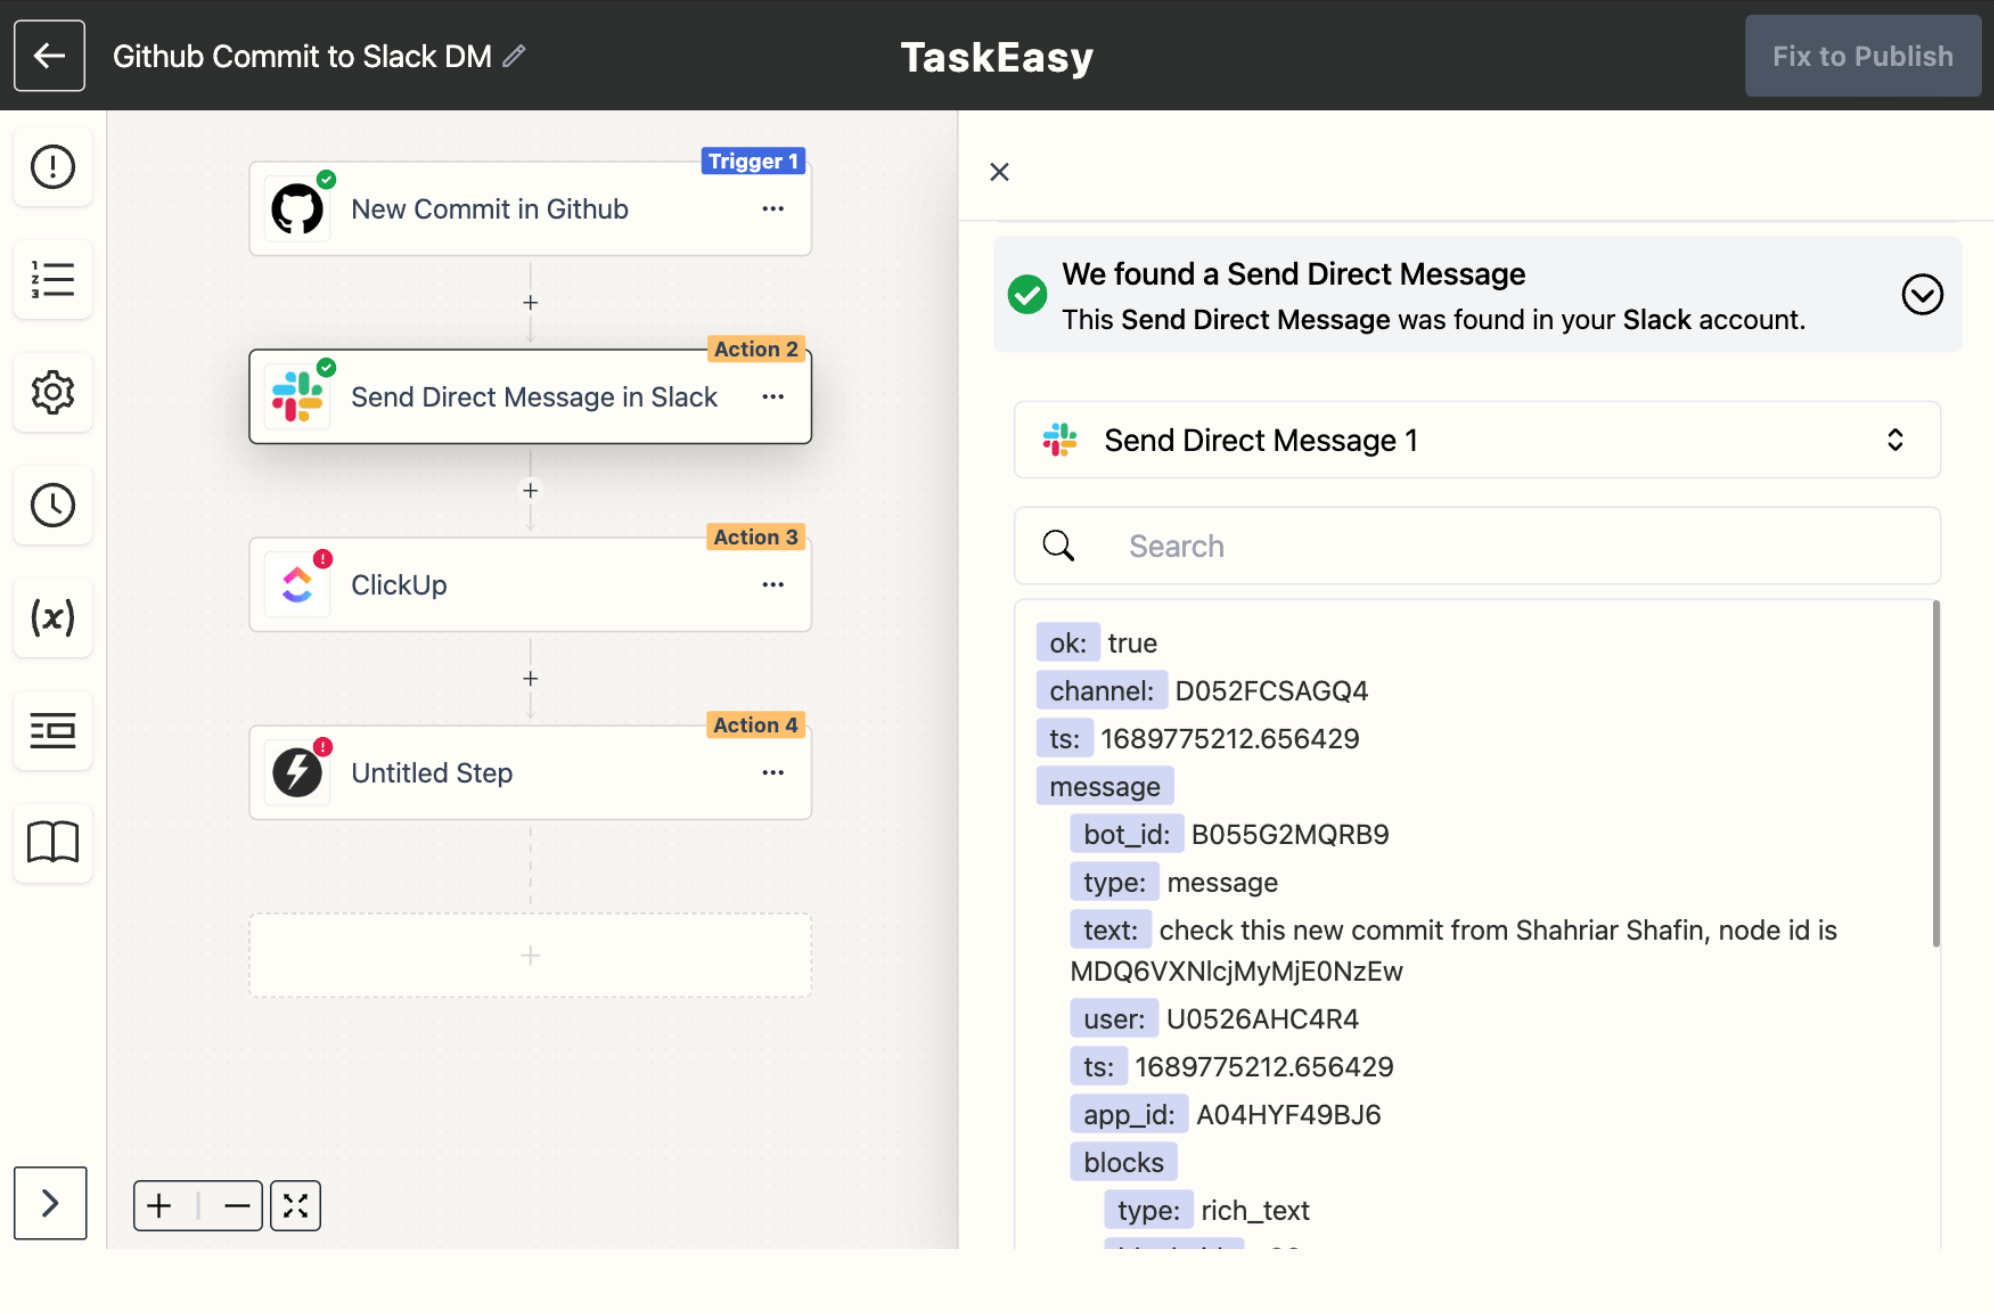The width and height of the screenshot is (1994, 1314).
Task: Select Send Direct Message in Slack step
Action: [530, 397]
